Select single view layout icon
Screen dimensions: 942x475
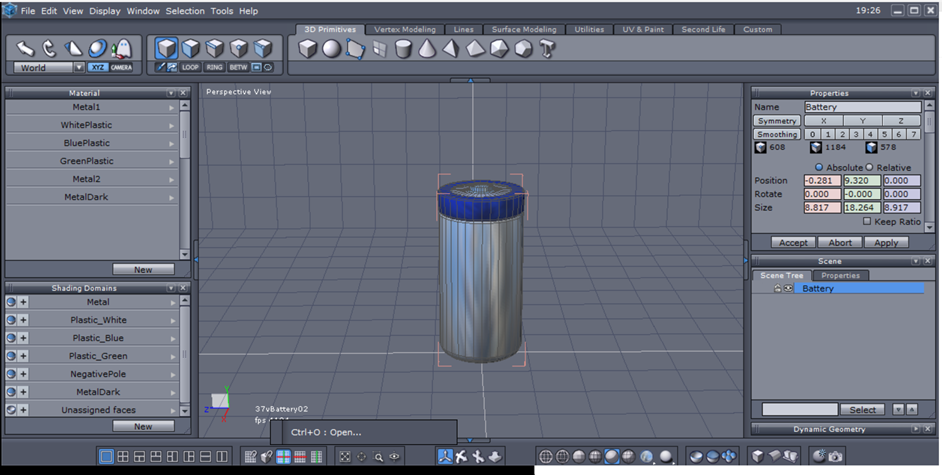click(x=107, y=456)
